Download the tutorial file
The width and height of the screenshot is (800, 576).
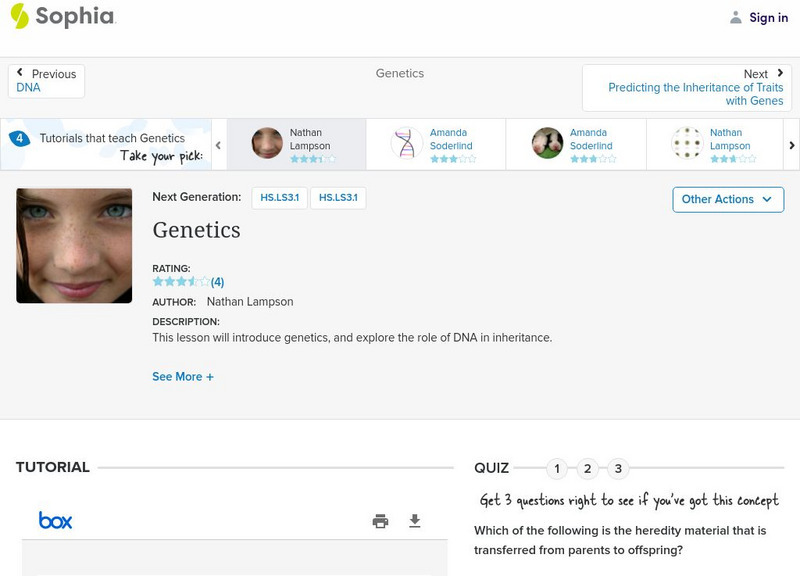[x=415, y=521]
